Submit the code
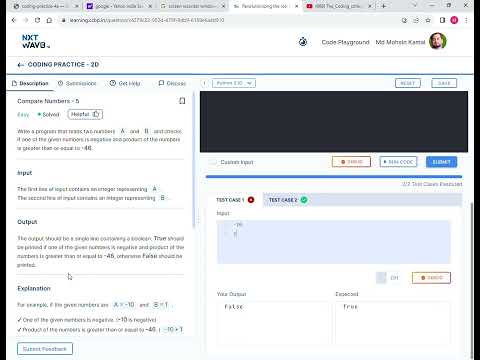The image size is (480, 360). tap(441, 162)
